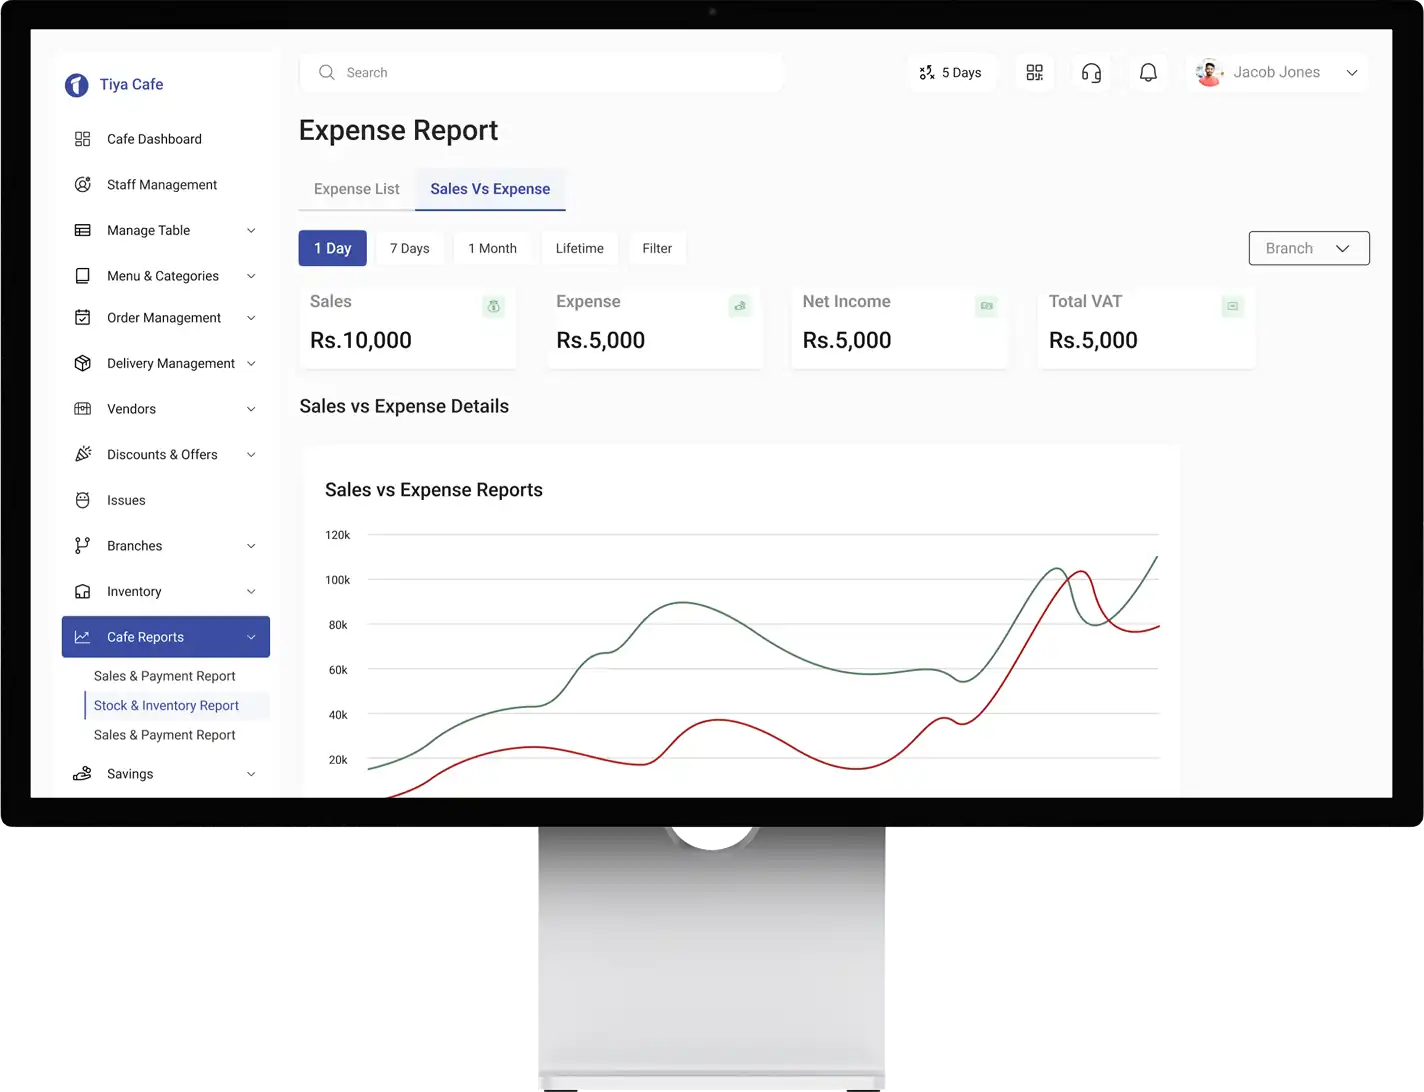Click the Filter button

tap(657, 248)
